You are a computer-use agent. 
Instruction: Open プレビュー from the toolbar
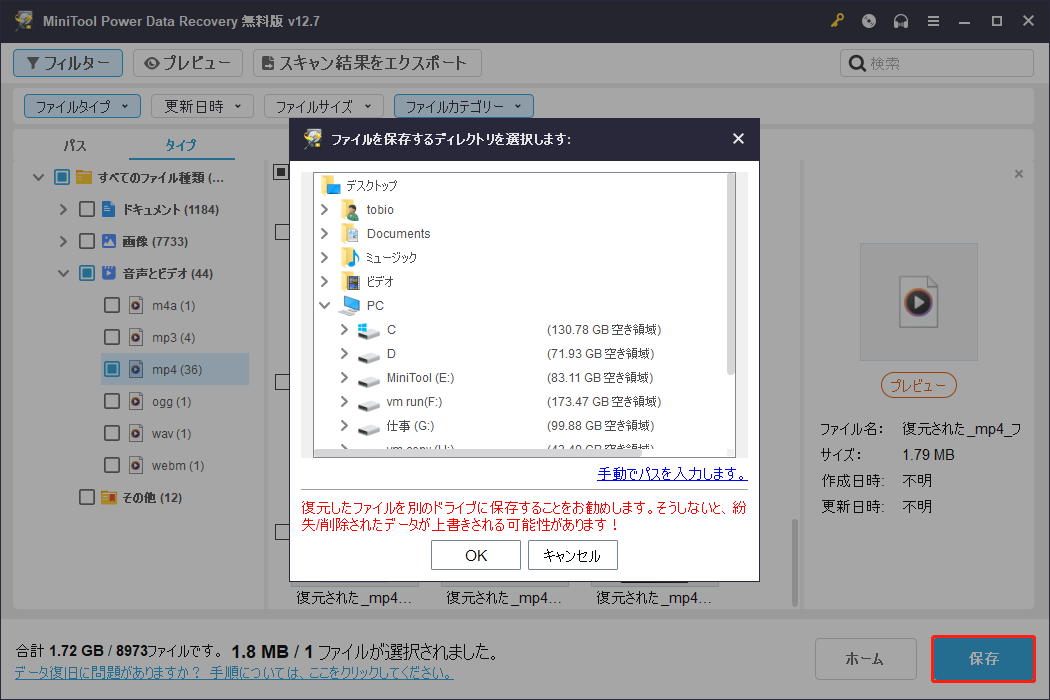(188, 62)
